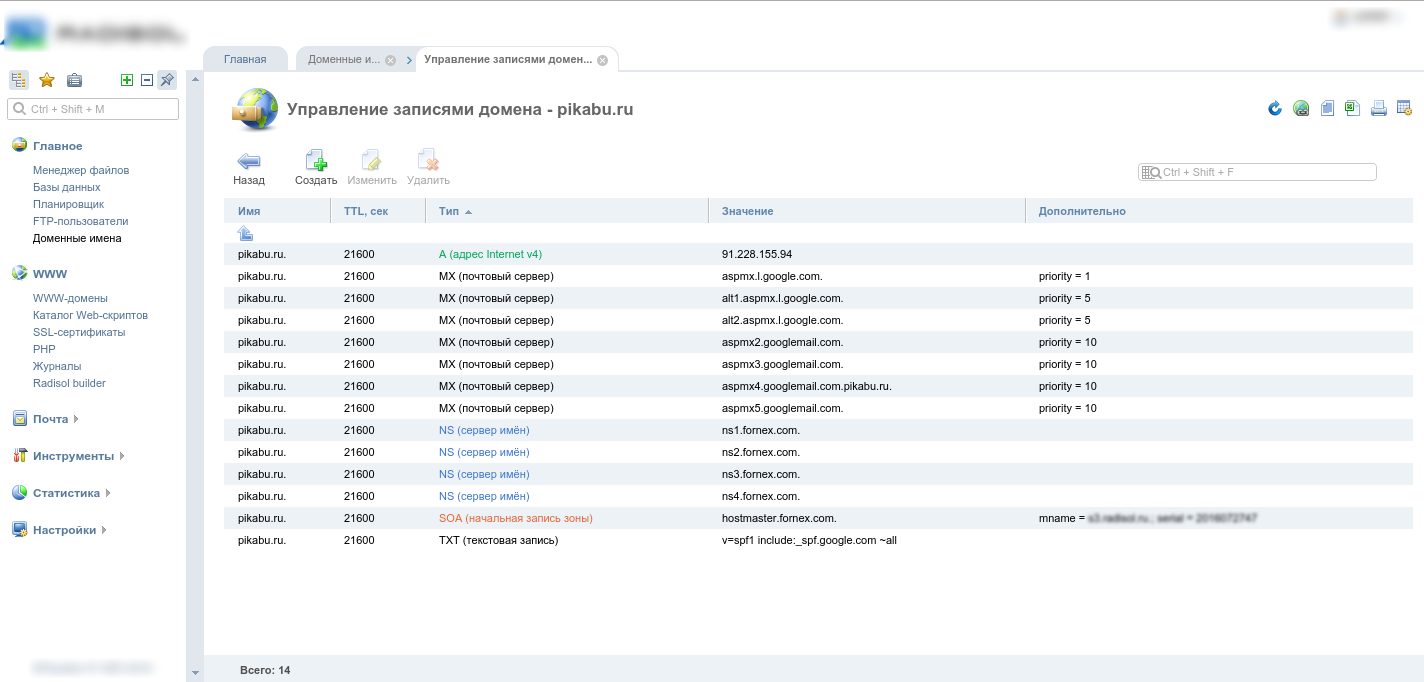Open WWW-домены
The width and height of the screenshot is (1424, 682).
click(x=70, y=298)
